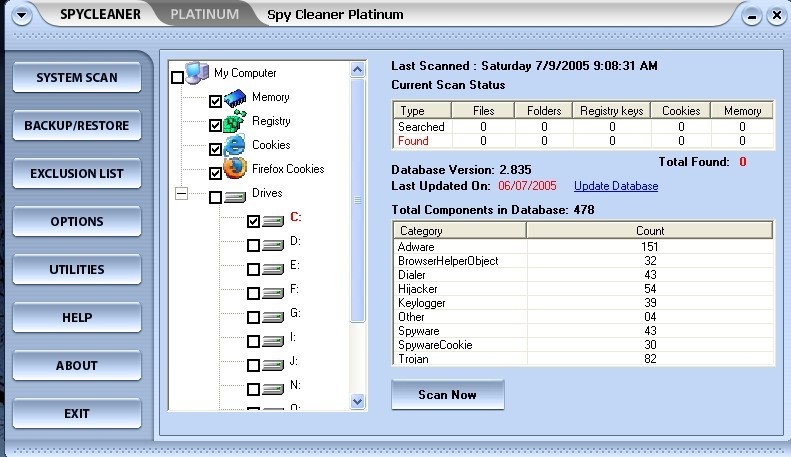Open the EXCLUSION LIST section
The image size is (791, 457).
tap(77, 174)
